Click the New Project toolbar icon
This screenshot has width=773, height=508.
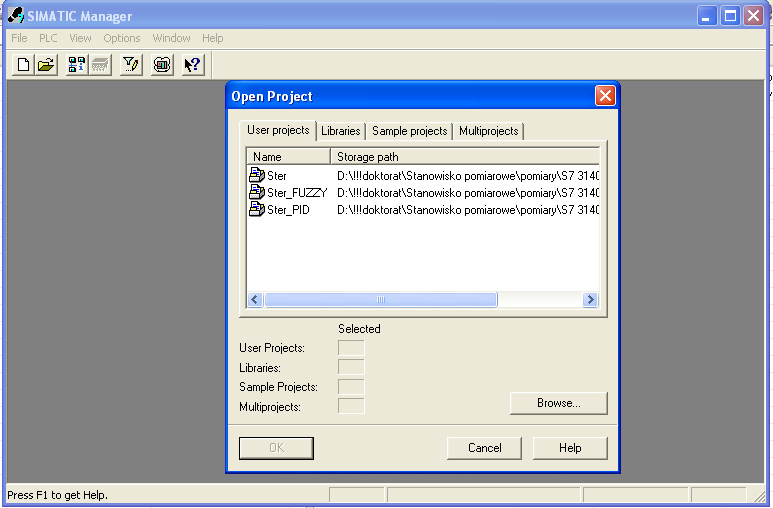[x=23, y=65]
